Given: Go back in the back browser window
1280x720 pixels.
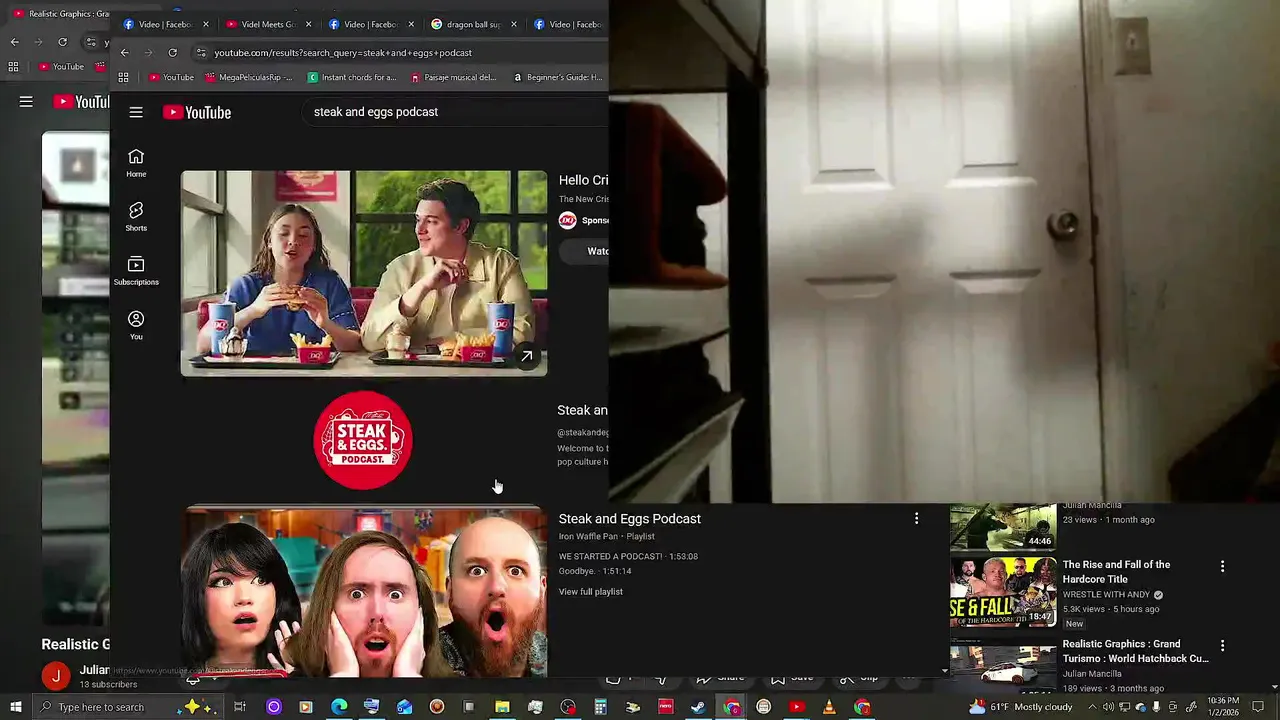Looking at the screenshot, I should click(14, 42).
